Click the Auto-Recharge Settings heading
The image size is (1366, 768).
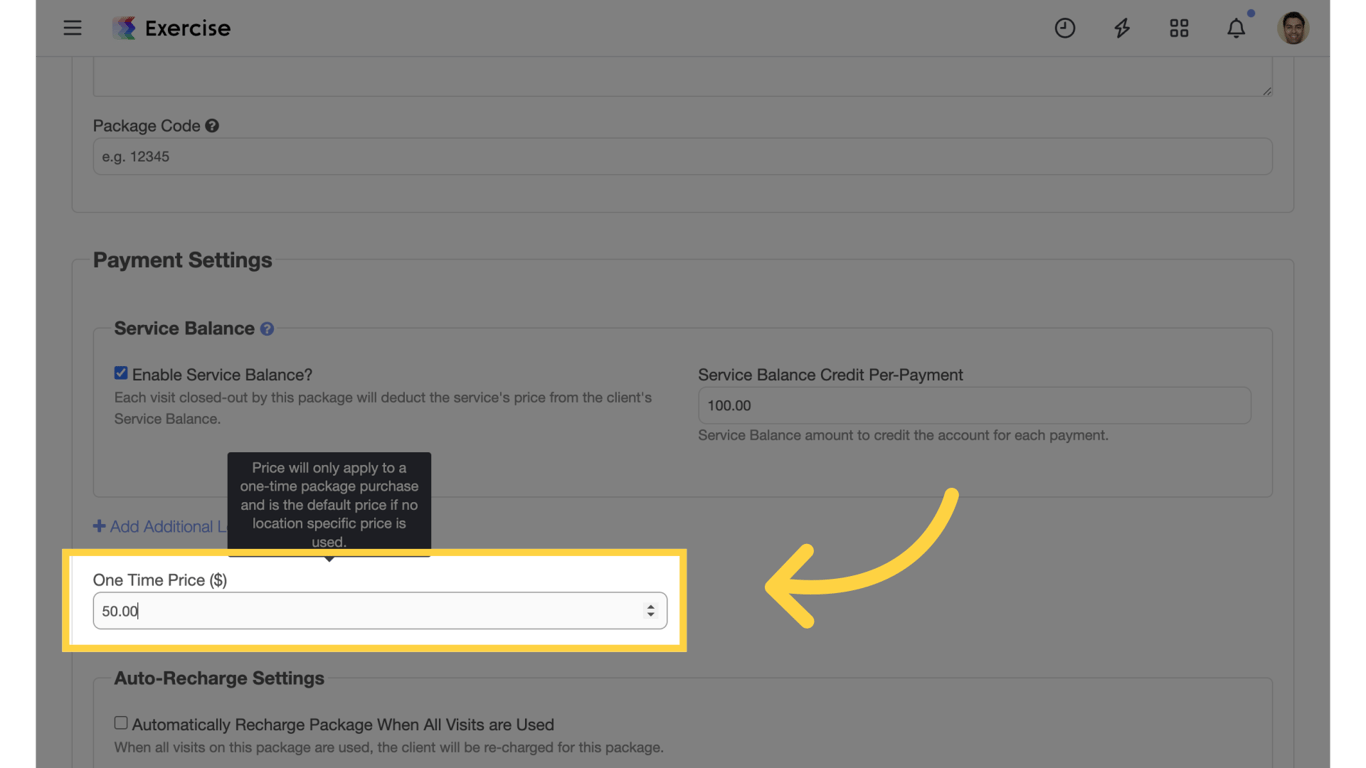[x=218, y=677]
